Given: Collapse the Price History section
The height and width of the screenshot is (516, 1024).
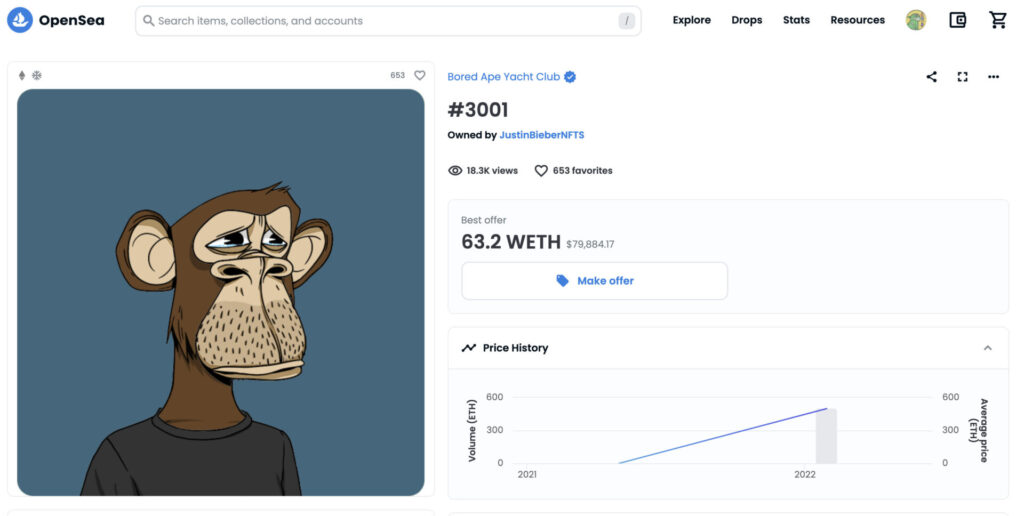Looking at the screenshot, I should (987, 348).
